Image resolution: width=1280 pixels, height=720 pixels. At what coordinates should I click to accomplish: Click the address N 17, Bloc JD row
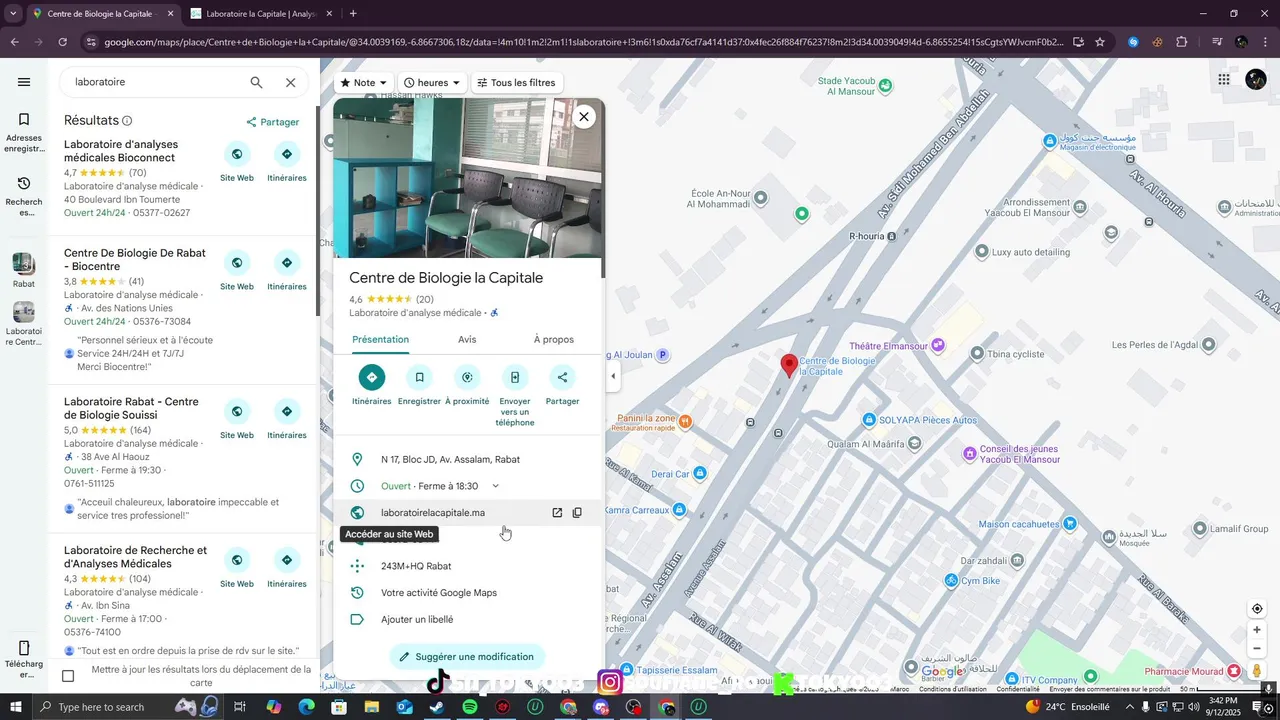tap(468, 460)
